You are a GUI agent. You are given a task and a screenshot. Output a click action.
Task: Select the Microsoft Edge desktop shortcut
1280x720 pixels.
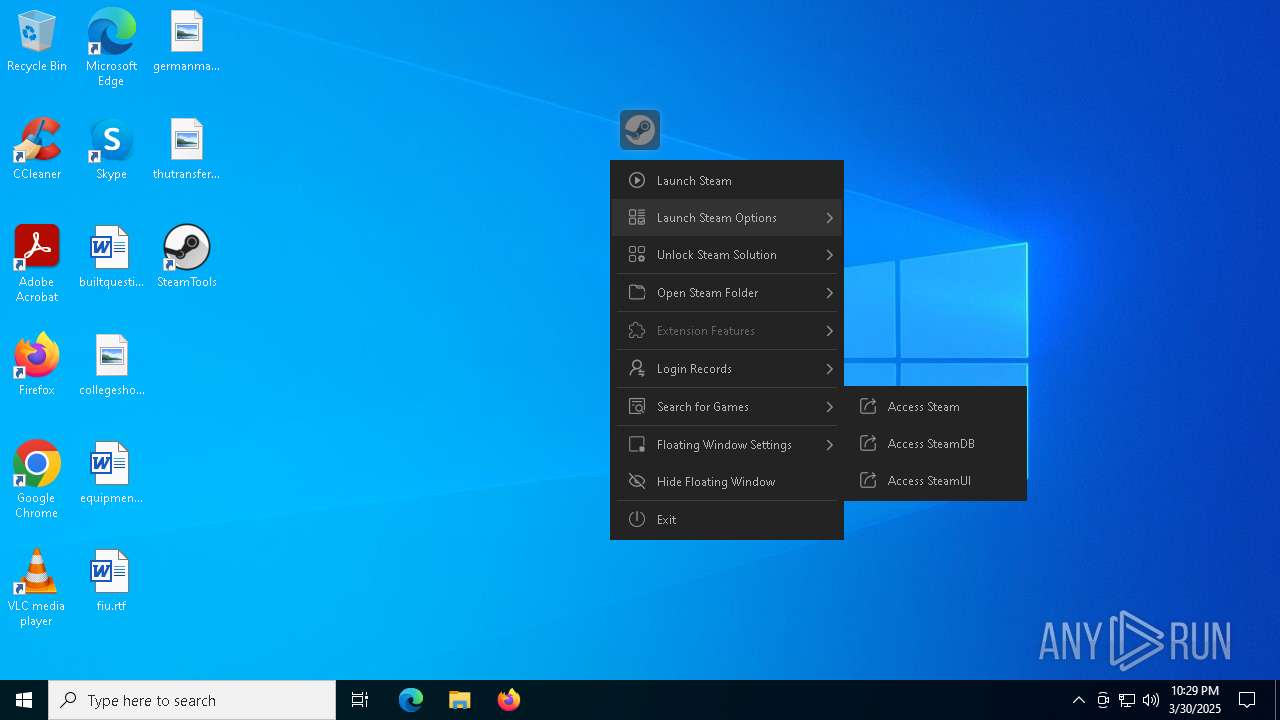[x=111, y=47]
